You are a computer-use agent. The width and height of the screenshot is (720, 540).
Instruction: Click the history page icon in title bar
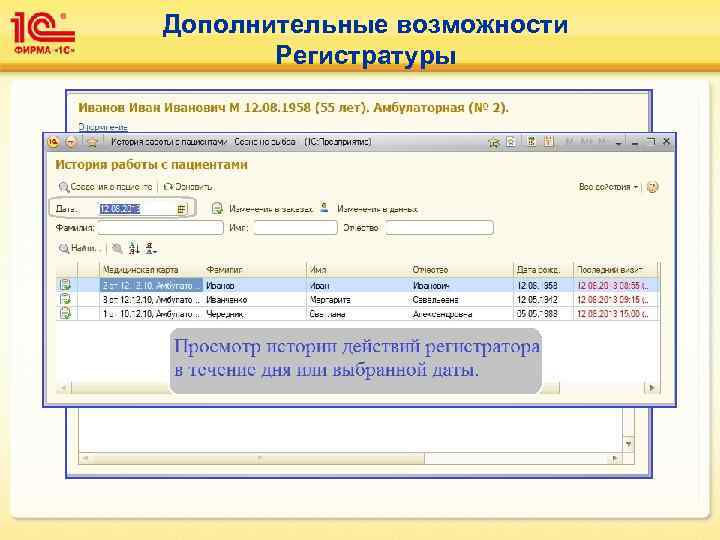coord(511,142)
